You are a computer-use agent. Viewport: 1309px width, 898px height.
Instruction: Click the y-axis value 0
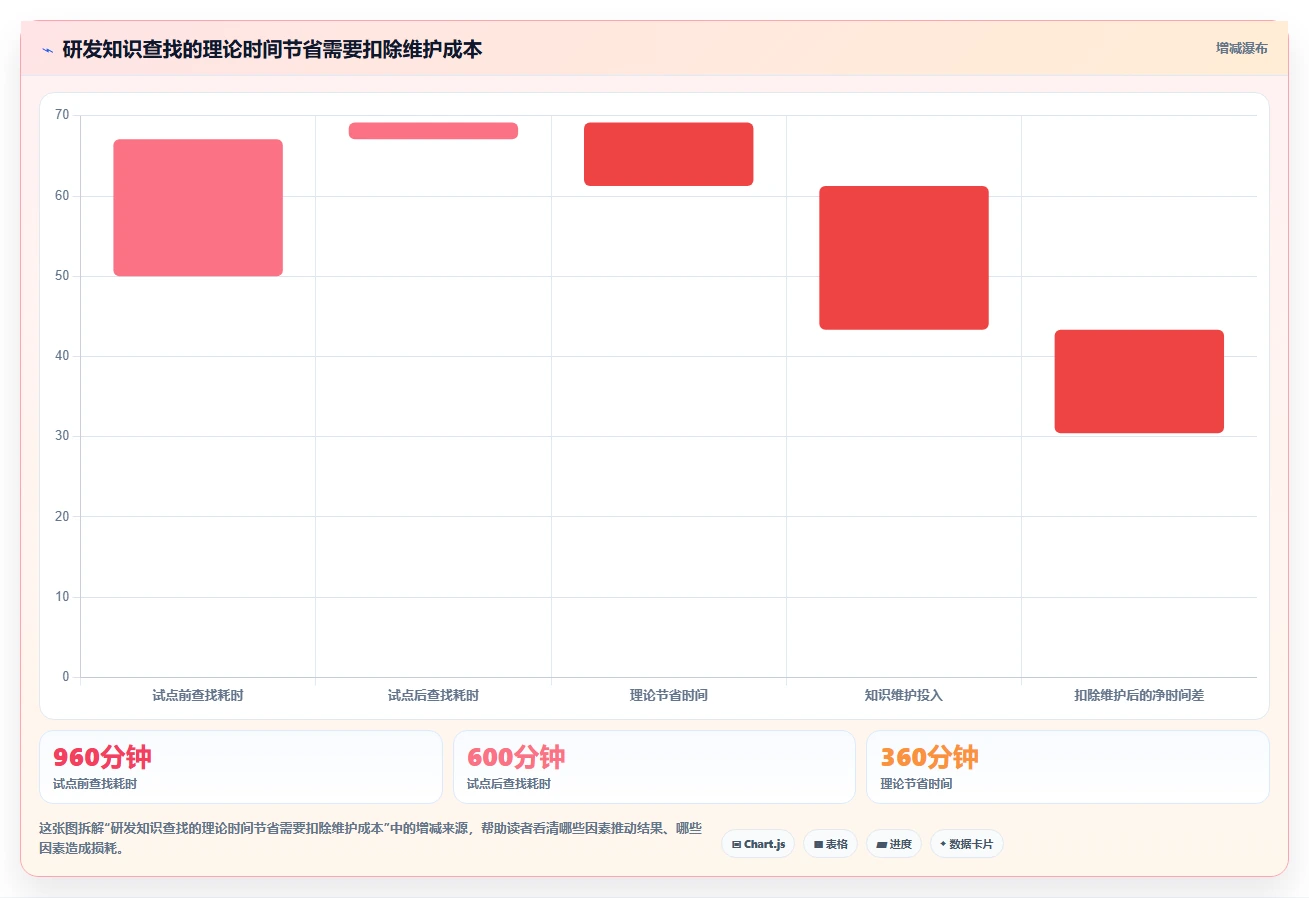click(66, 677)
